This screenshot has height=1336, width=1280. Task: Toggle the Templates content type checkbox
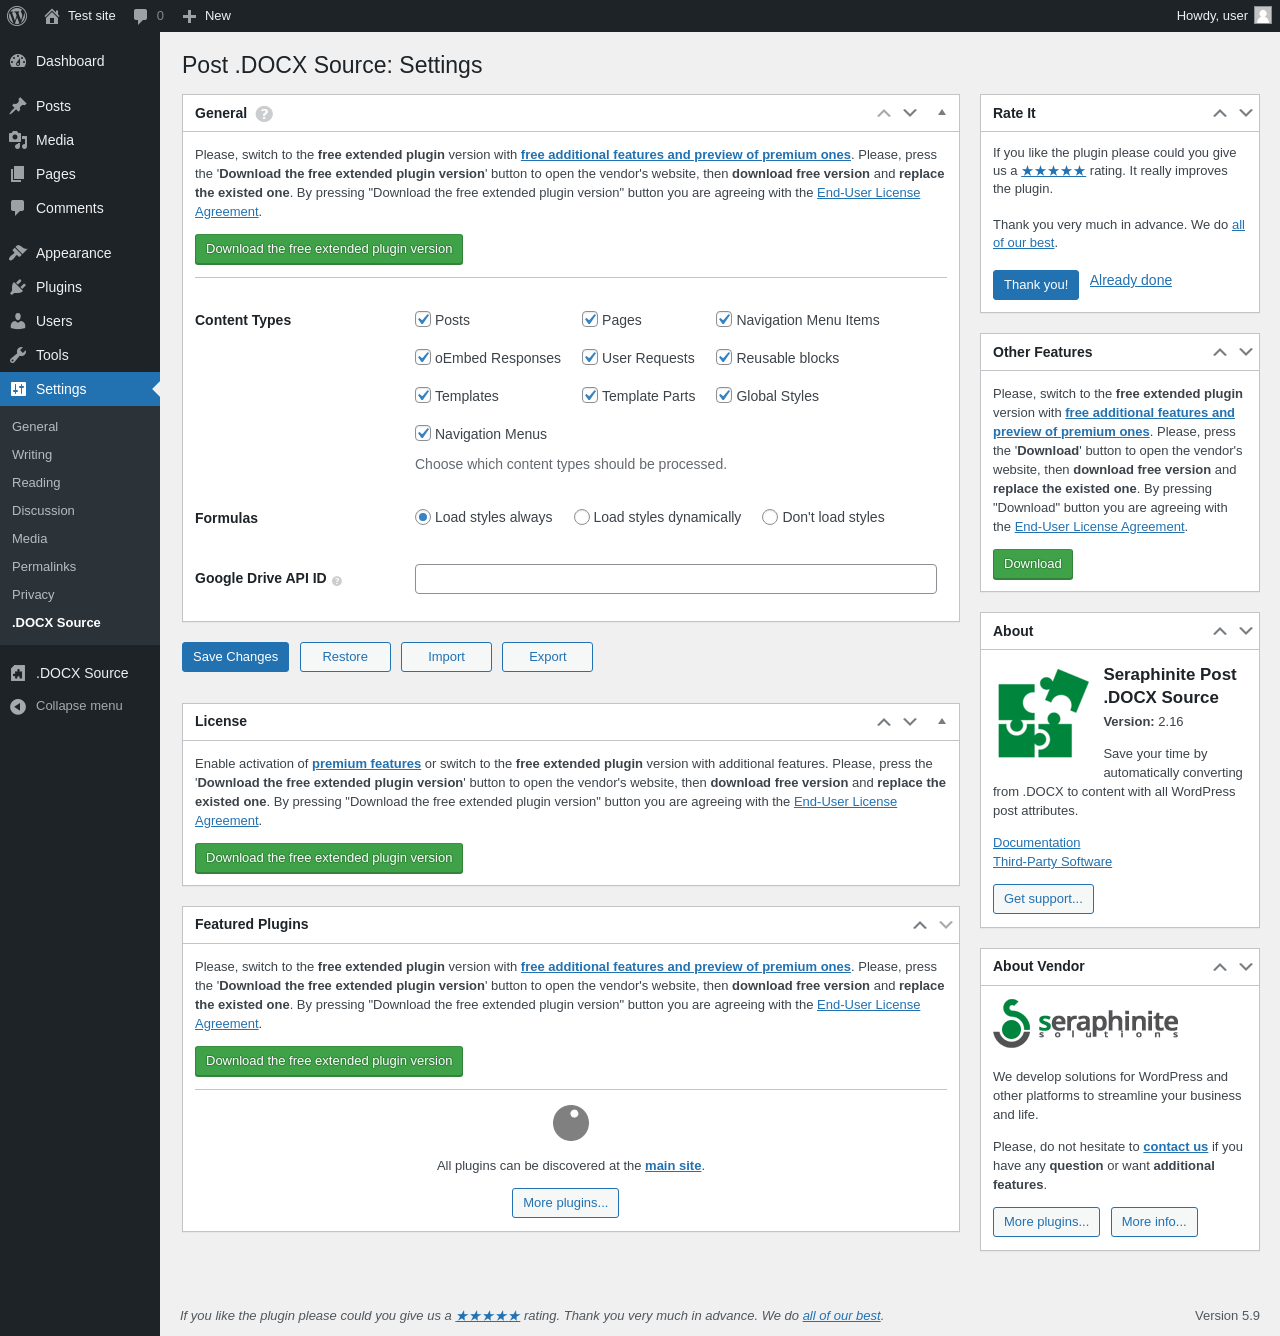(423, 395)
